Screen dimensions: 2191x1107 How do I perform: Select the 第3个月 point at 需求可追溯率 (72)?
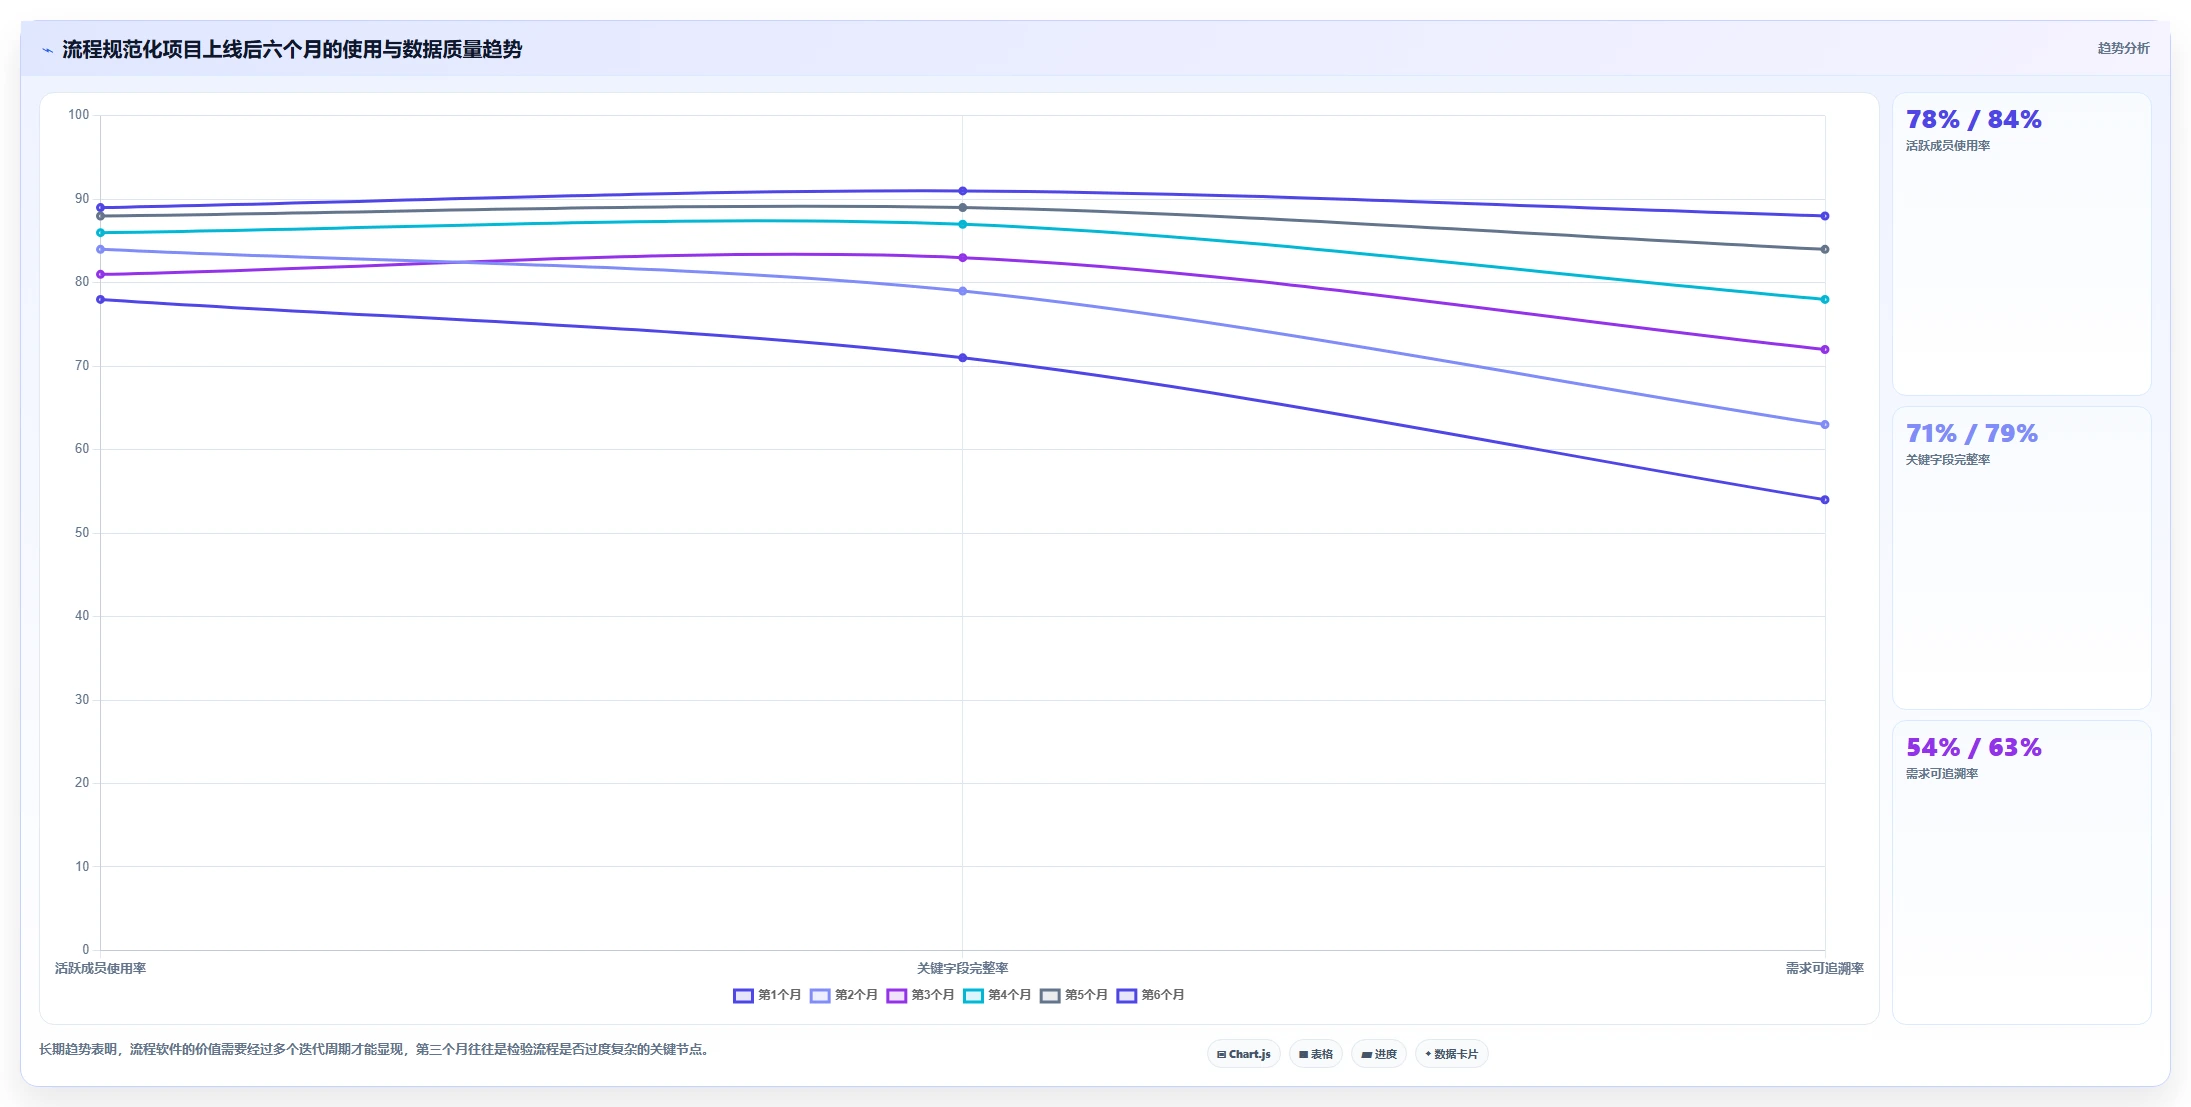1825,350
